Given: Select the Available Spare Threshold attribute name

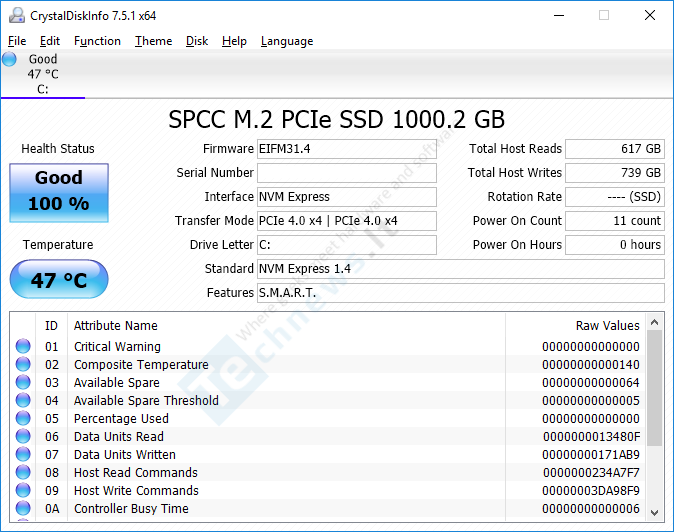Looking at the screenshot, I should (146, 401).
